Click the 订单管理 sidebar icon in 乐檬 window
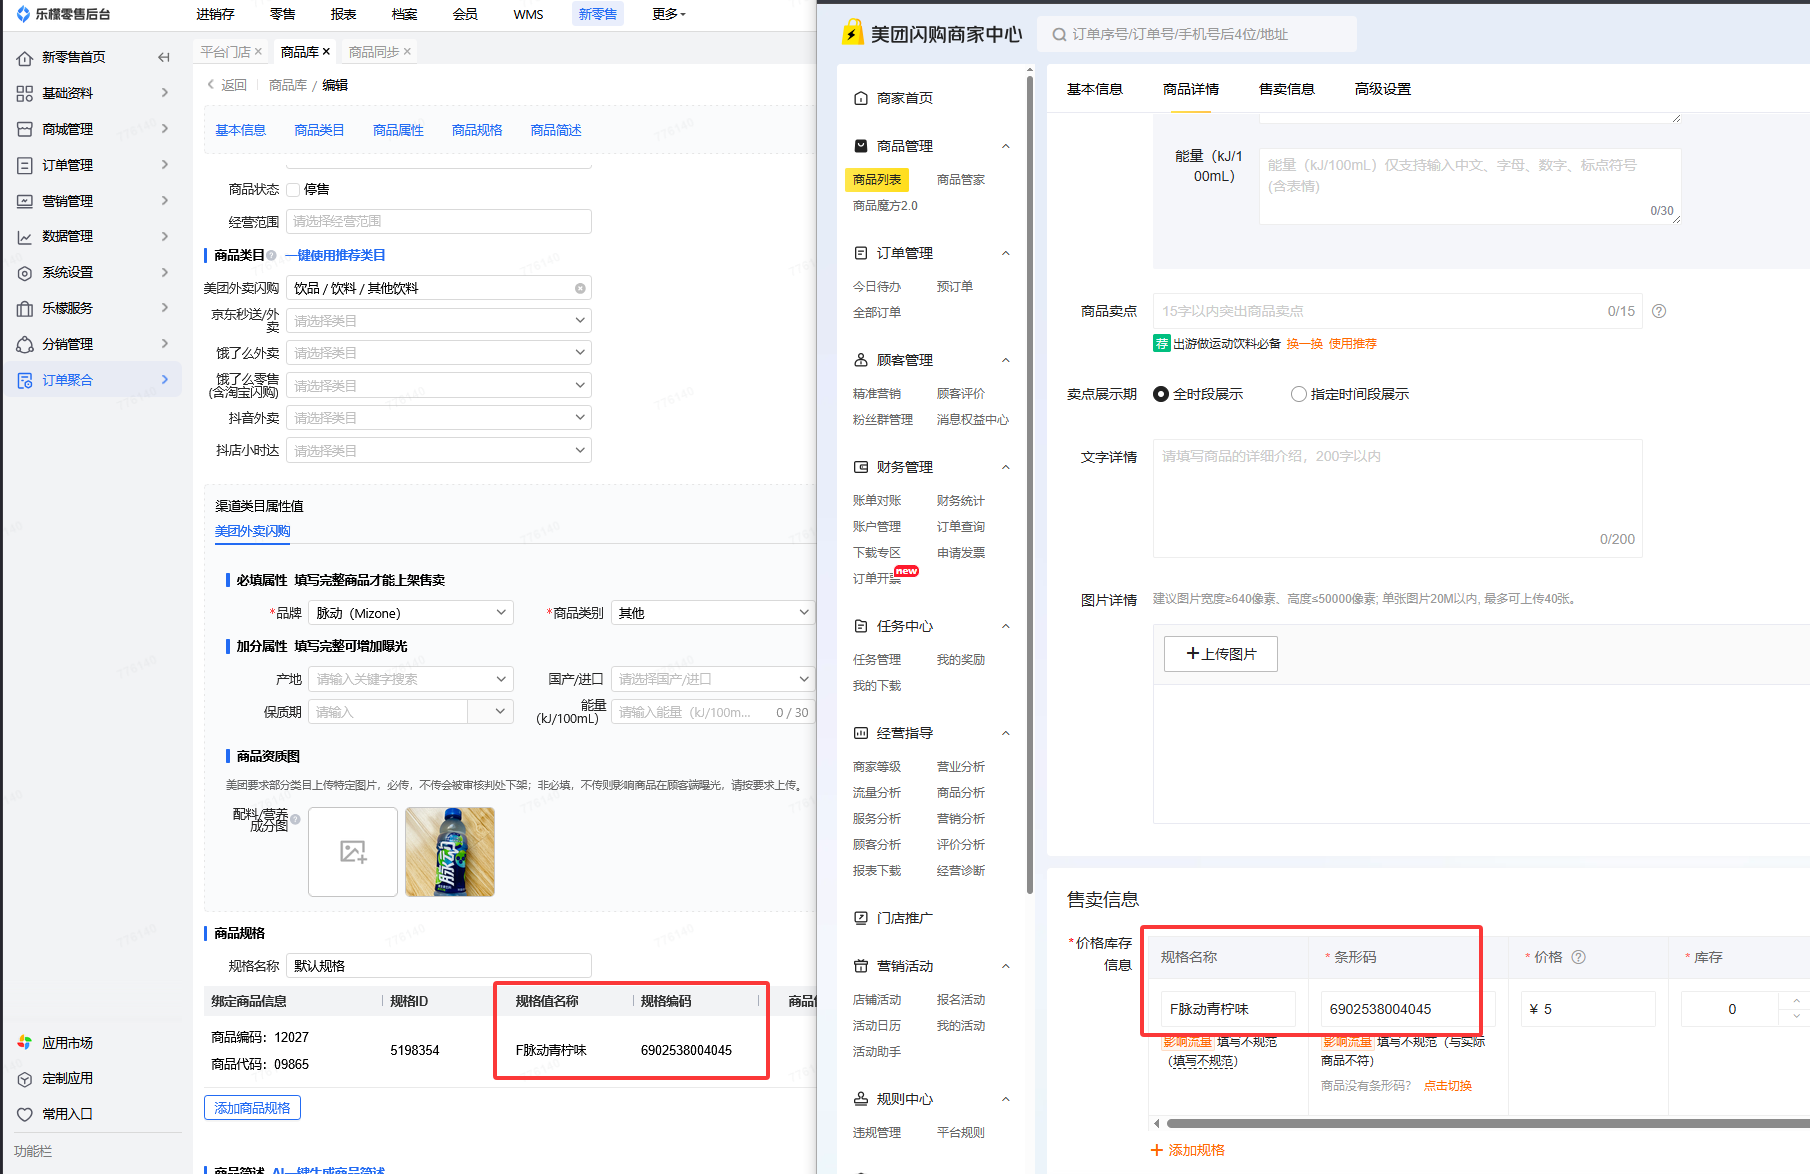This screenshot has height=1174, width=1810. 25,165
